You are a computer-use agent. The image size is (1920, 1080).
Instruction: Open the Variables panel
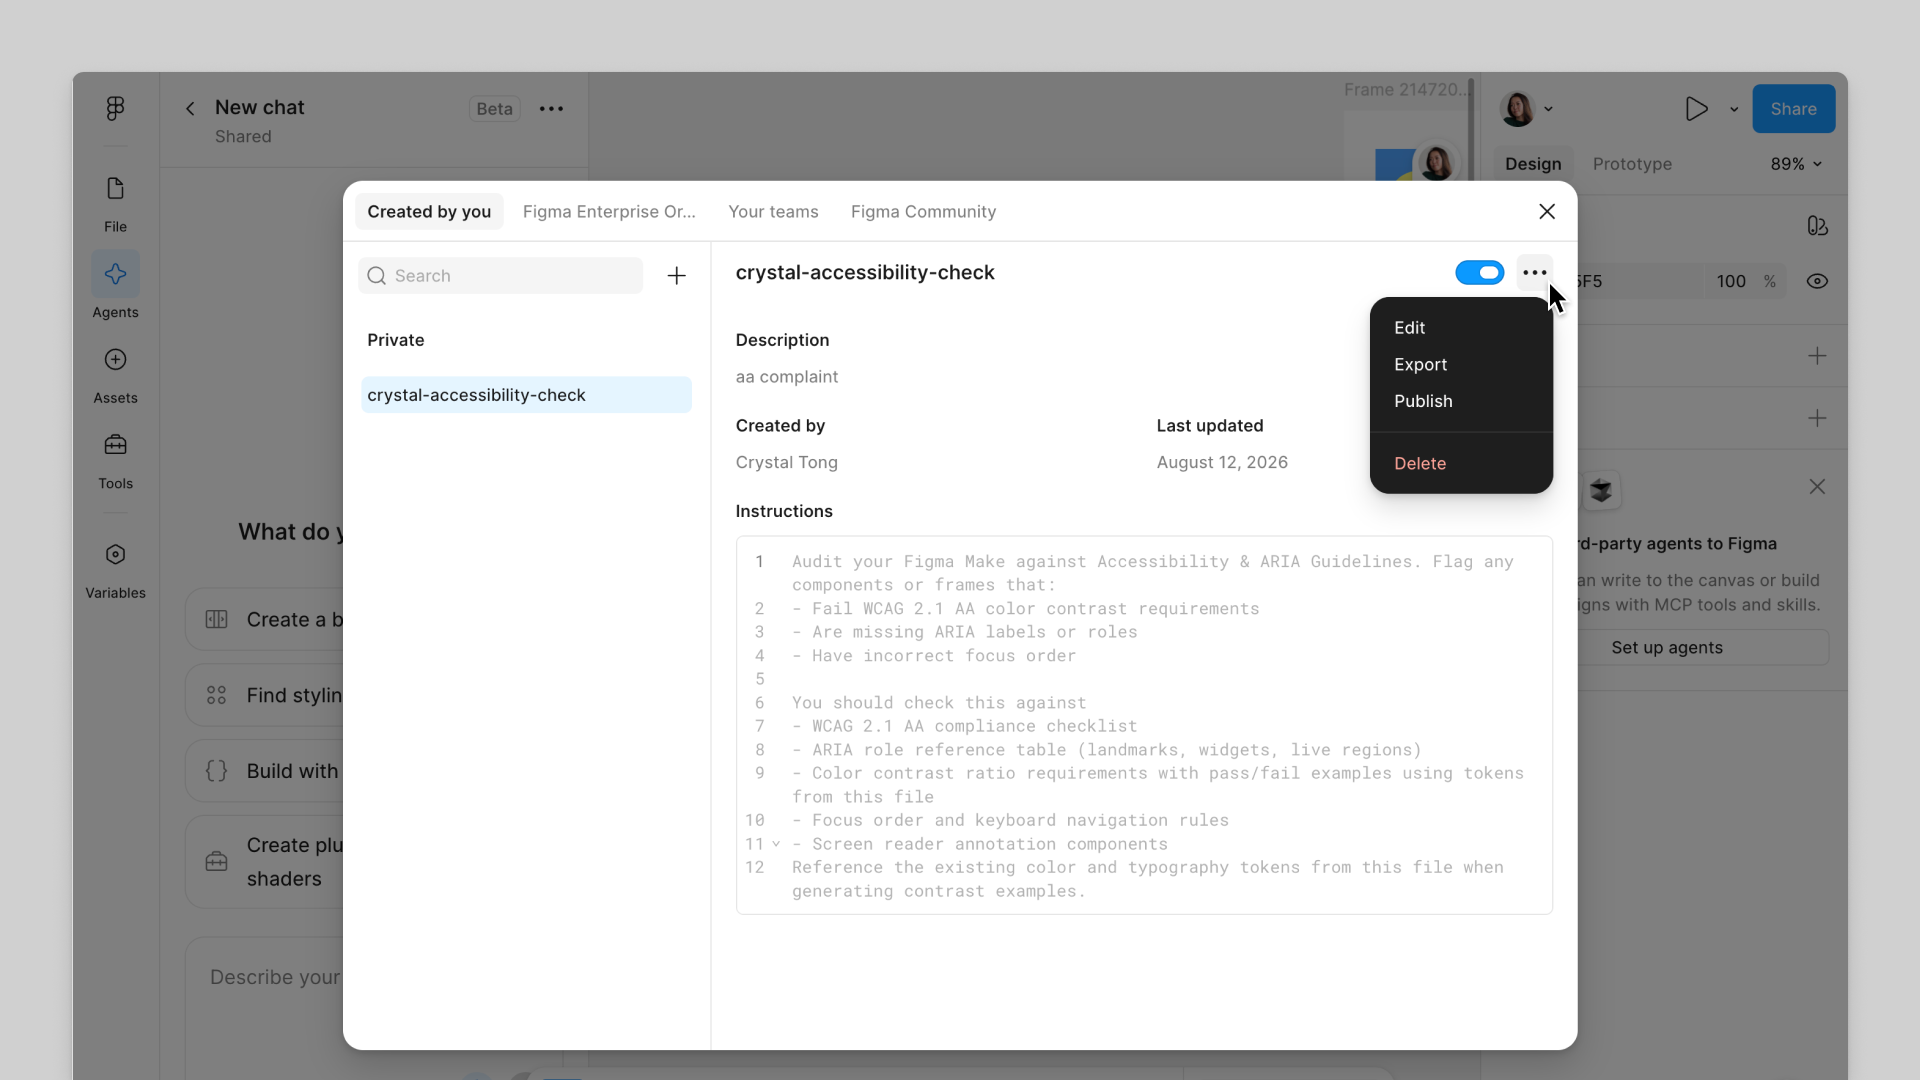click(x=115, y=570)
